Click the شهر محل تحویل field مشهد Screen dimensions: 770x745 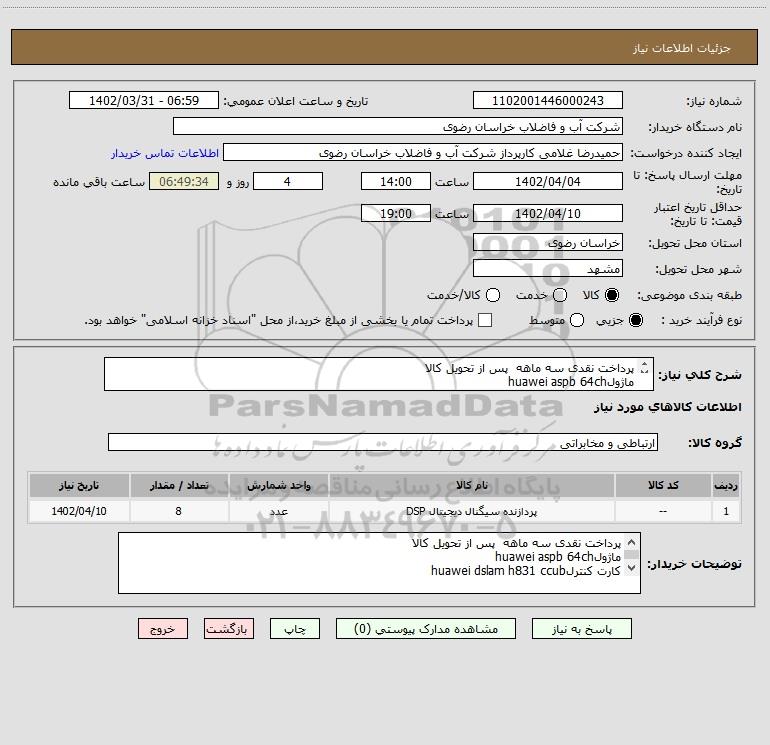coord(548,269)
